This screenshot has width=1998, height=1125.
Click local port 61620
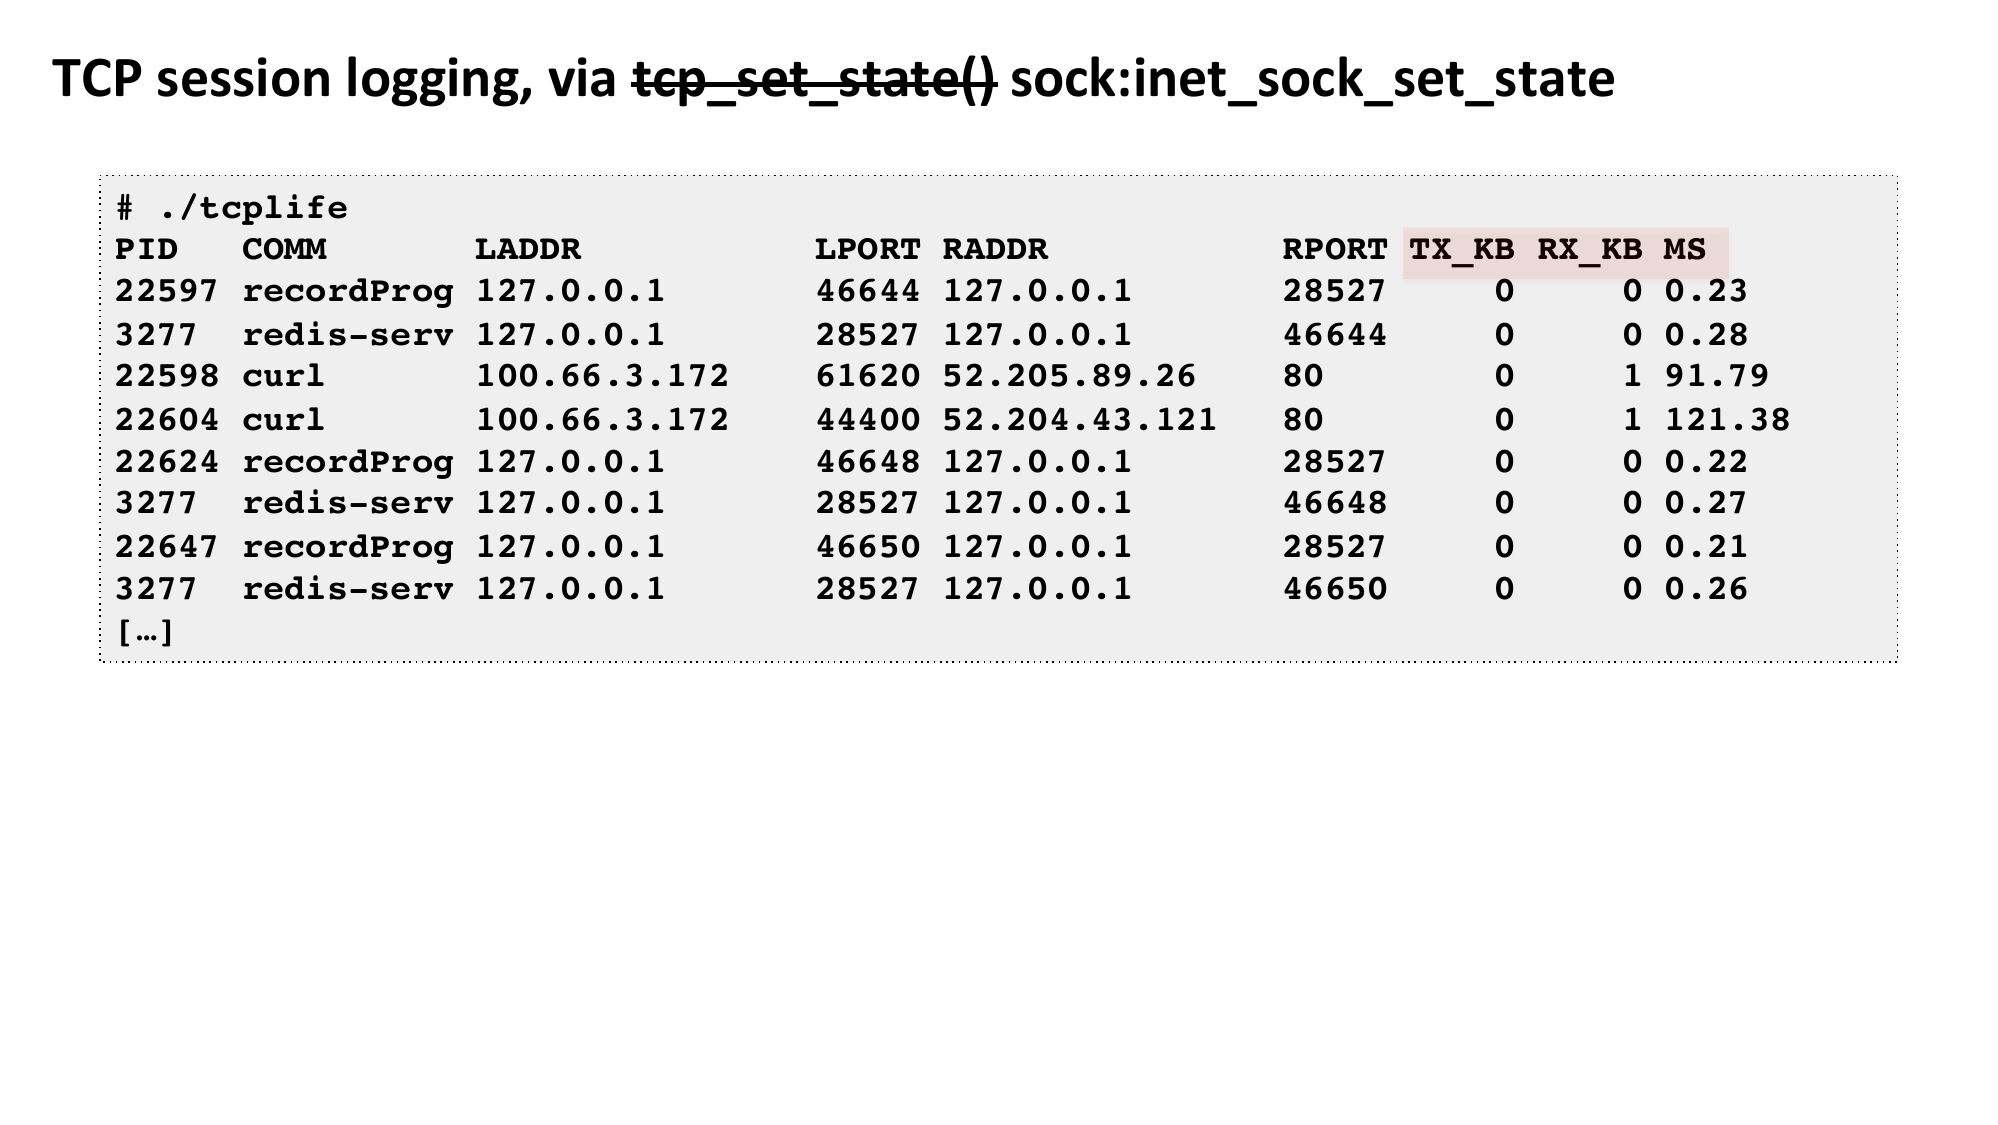(x=867, y=376)
